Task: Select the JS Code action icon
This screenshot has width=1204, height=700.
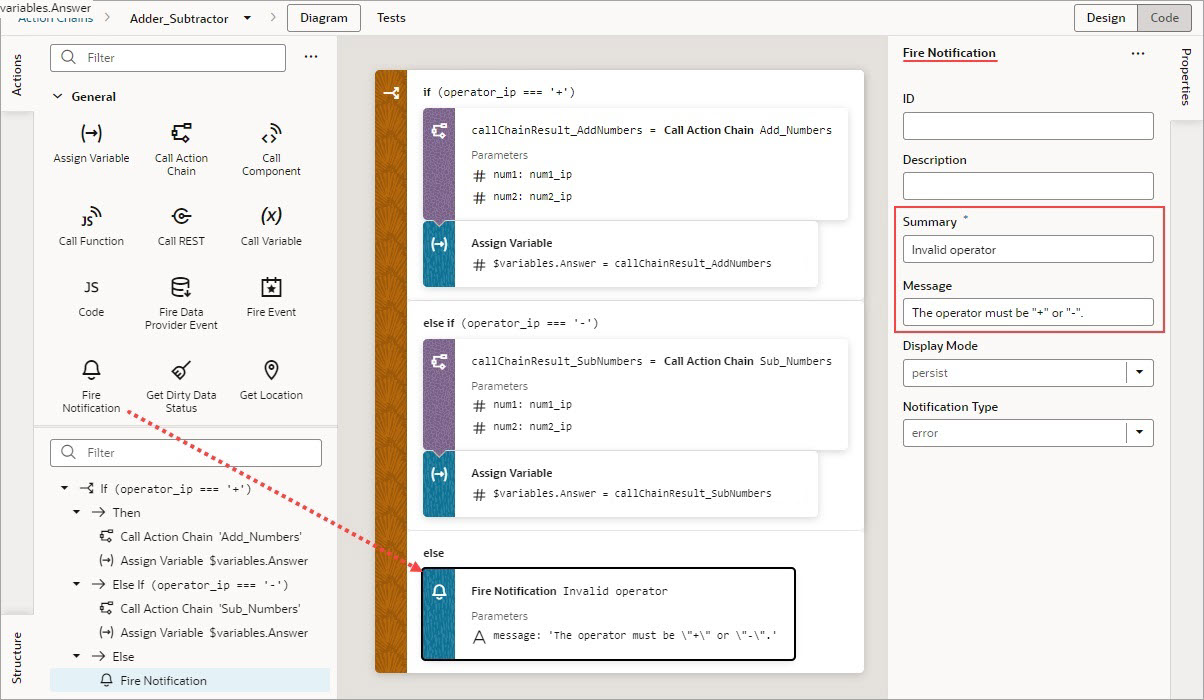Action: [90, 287]
